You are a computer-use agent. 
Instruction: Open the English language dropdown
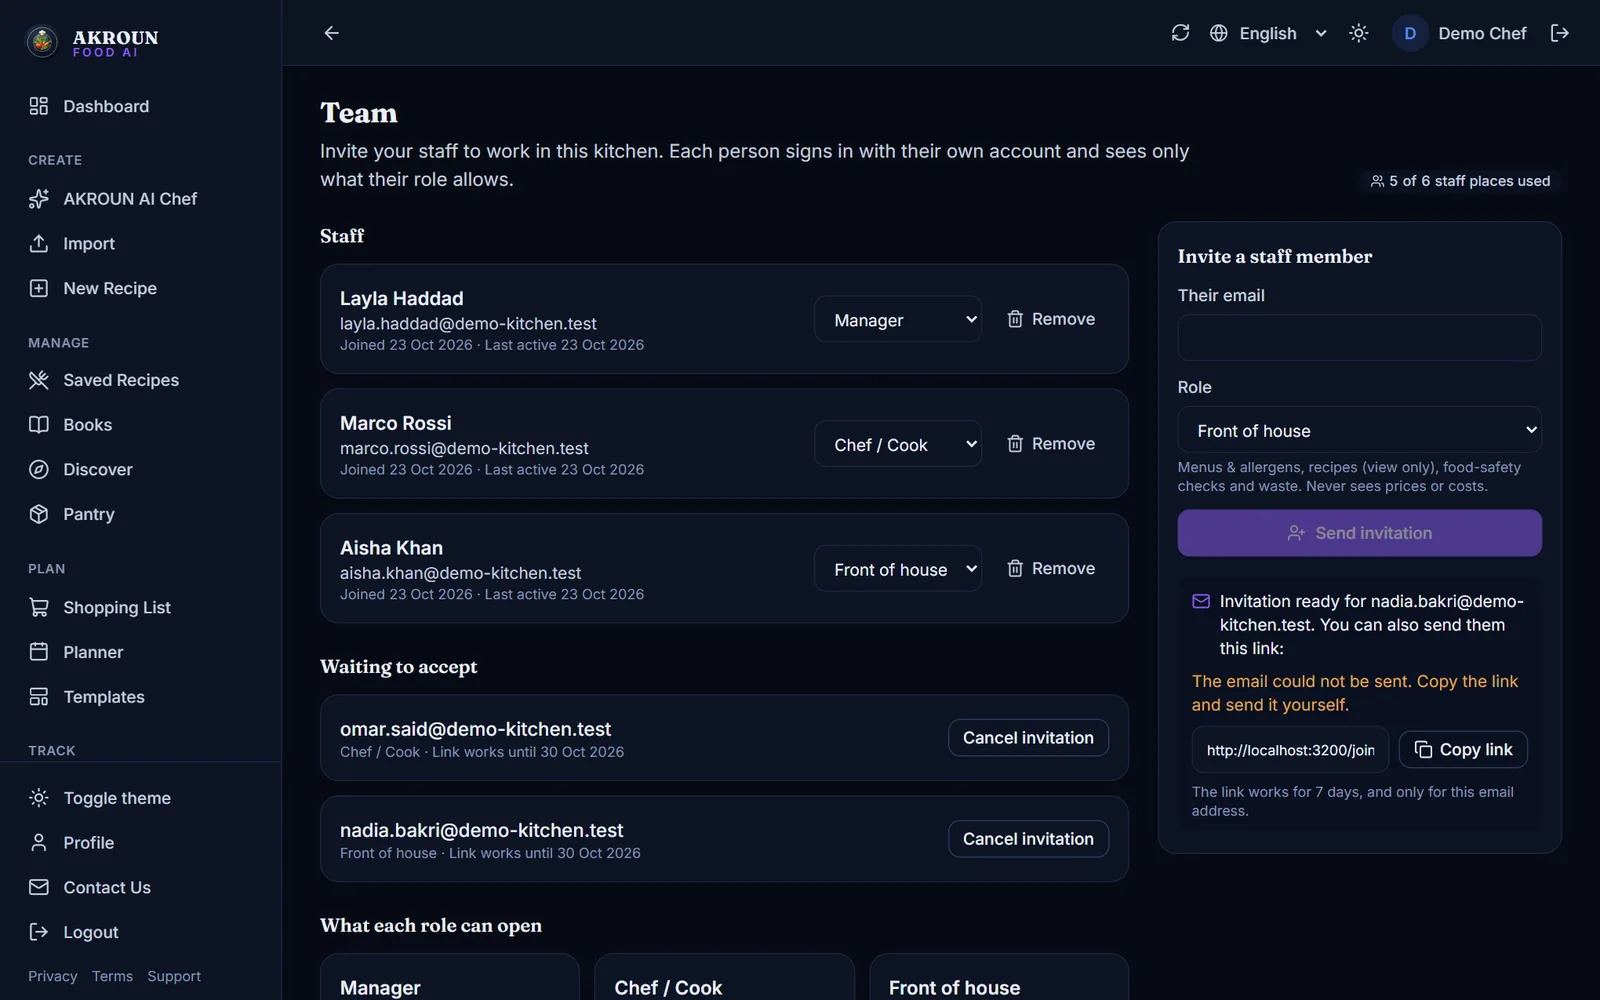tap(1269, 33)
